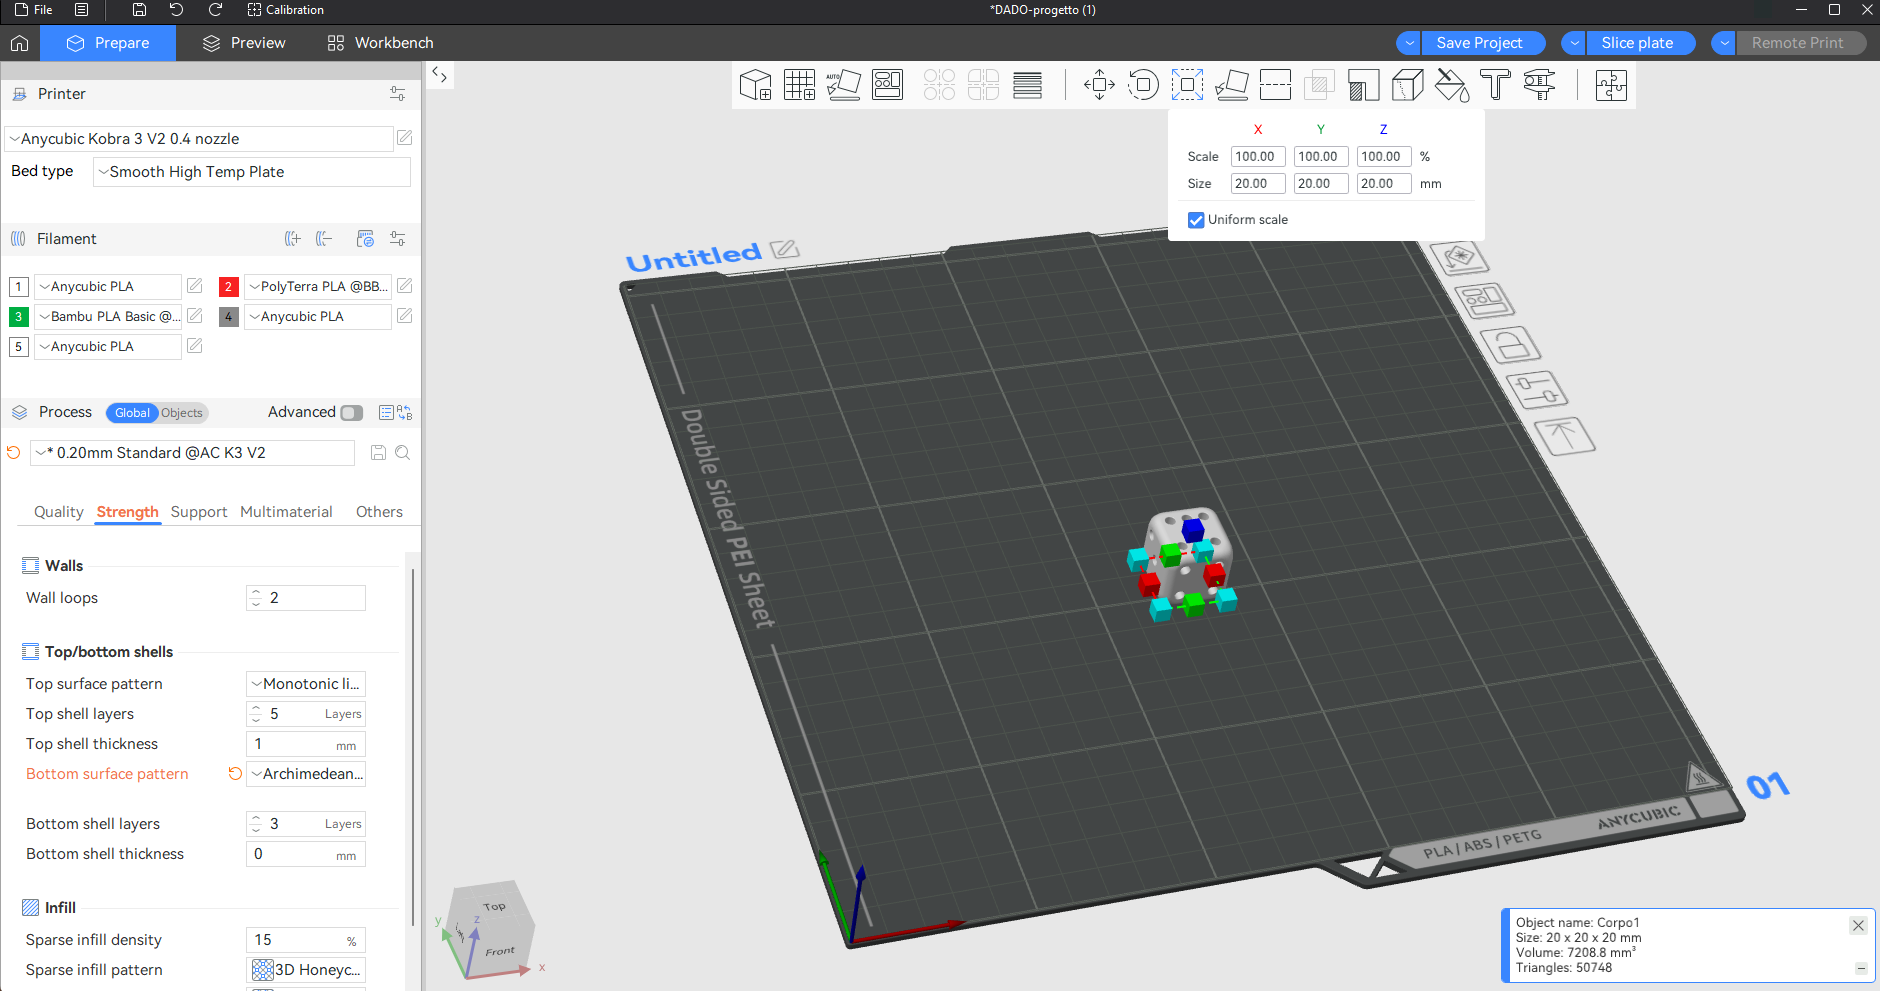The width and height of the screenshot is (1880, 991).
Task: Edit the Anycubic Kobra 3 printer preset
Action: click(x=404, y=138)
